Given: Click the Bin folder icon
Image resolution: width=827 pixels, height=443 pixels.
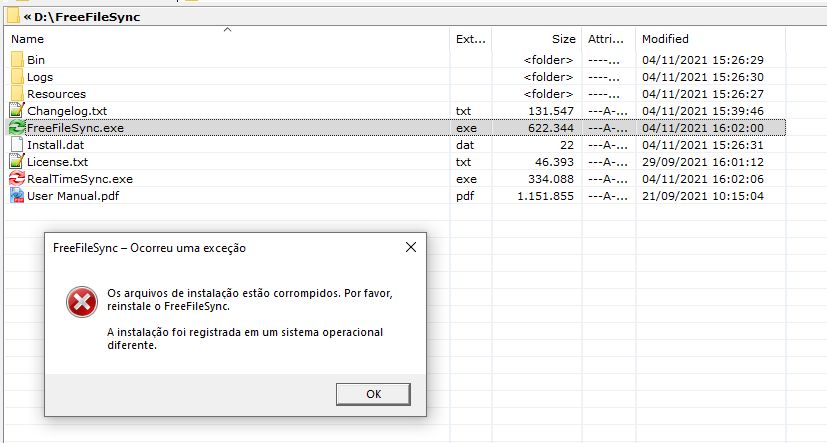Looking at the screenshot, I should (17, 60).
